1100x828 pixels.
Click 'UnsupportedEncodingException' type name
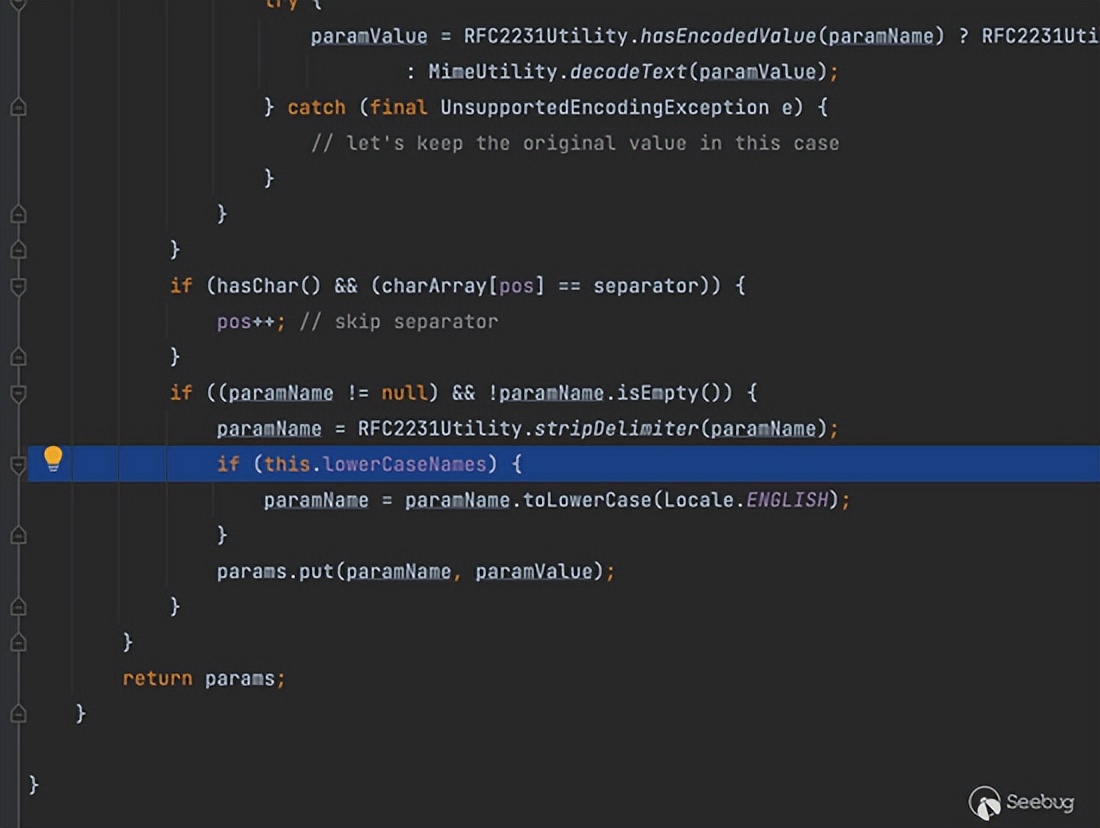tap(605, 107)
